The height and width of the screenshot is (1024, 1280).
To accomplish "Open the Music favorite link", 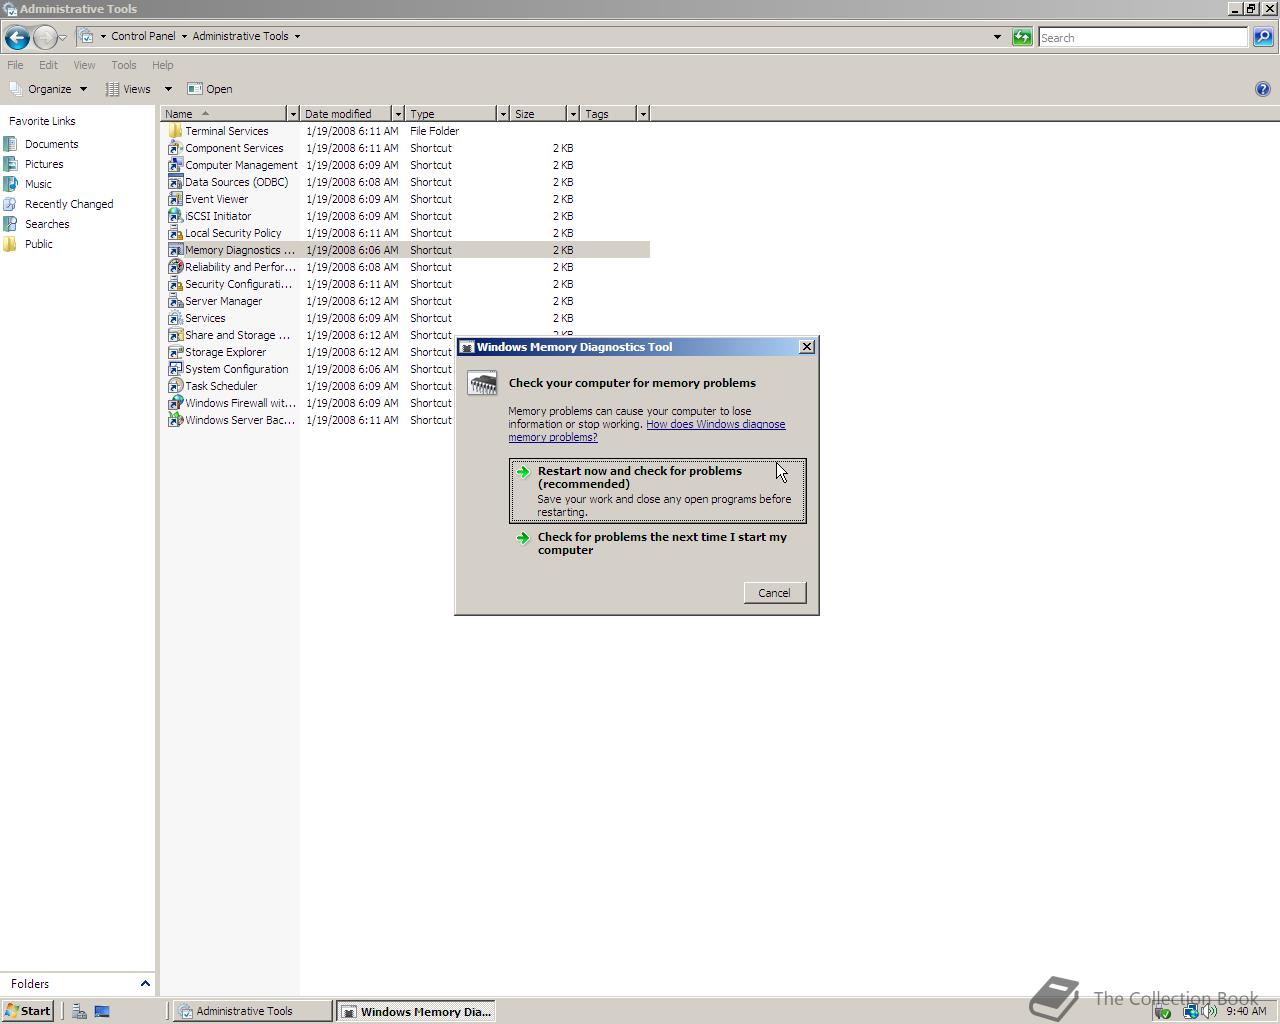I will coord(38,184).
